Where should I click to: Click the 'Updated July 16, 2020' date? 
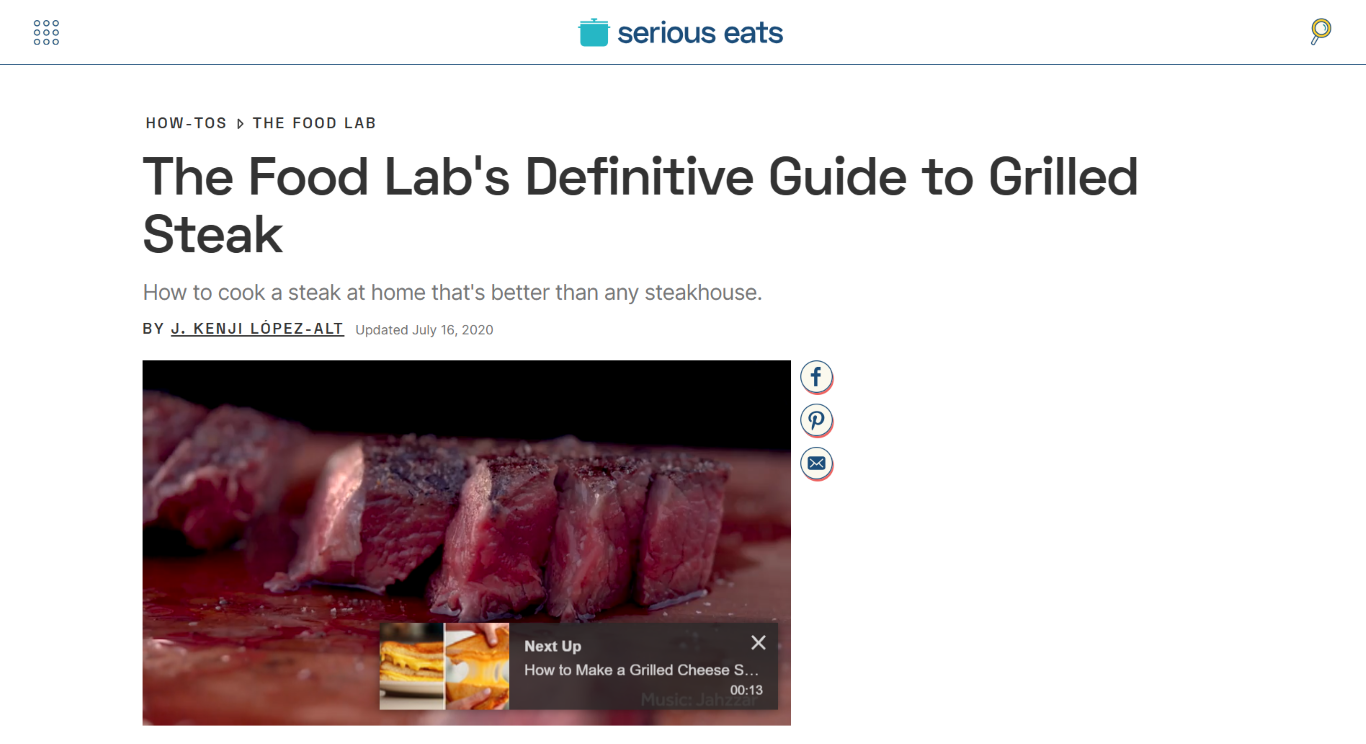point(424,330)
